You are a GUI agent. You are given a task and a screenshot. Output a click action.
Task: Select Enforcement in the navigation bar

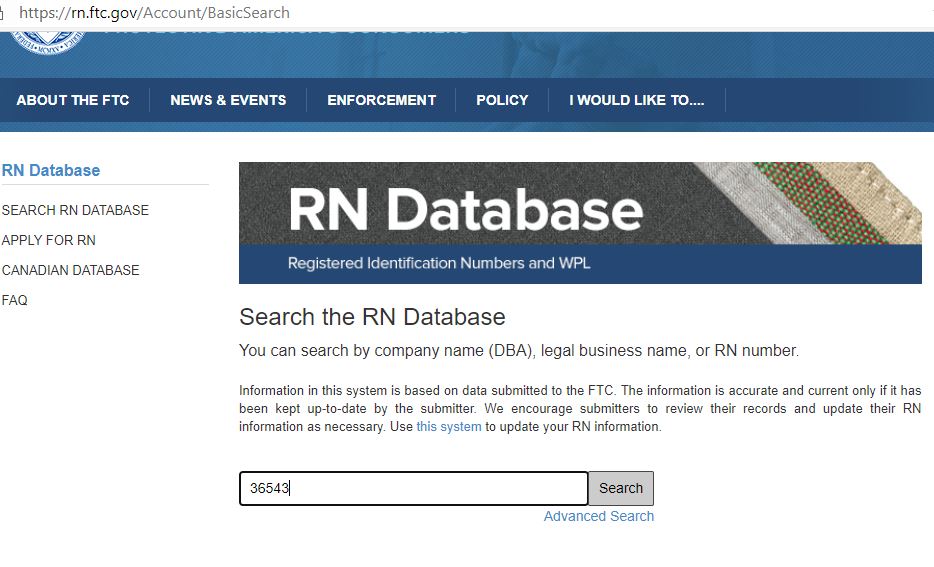point(381,100)
